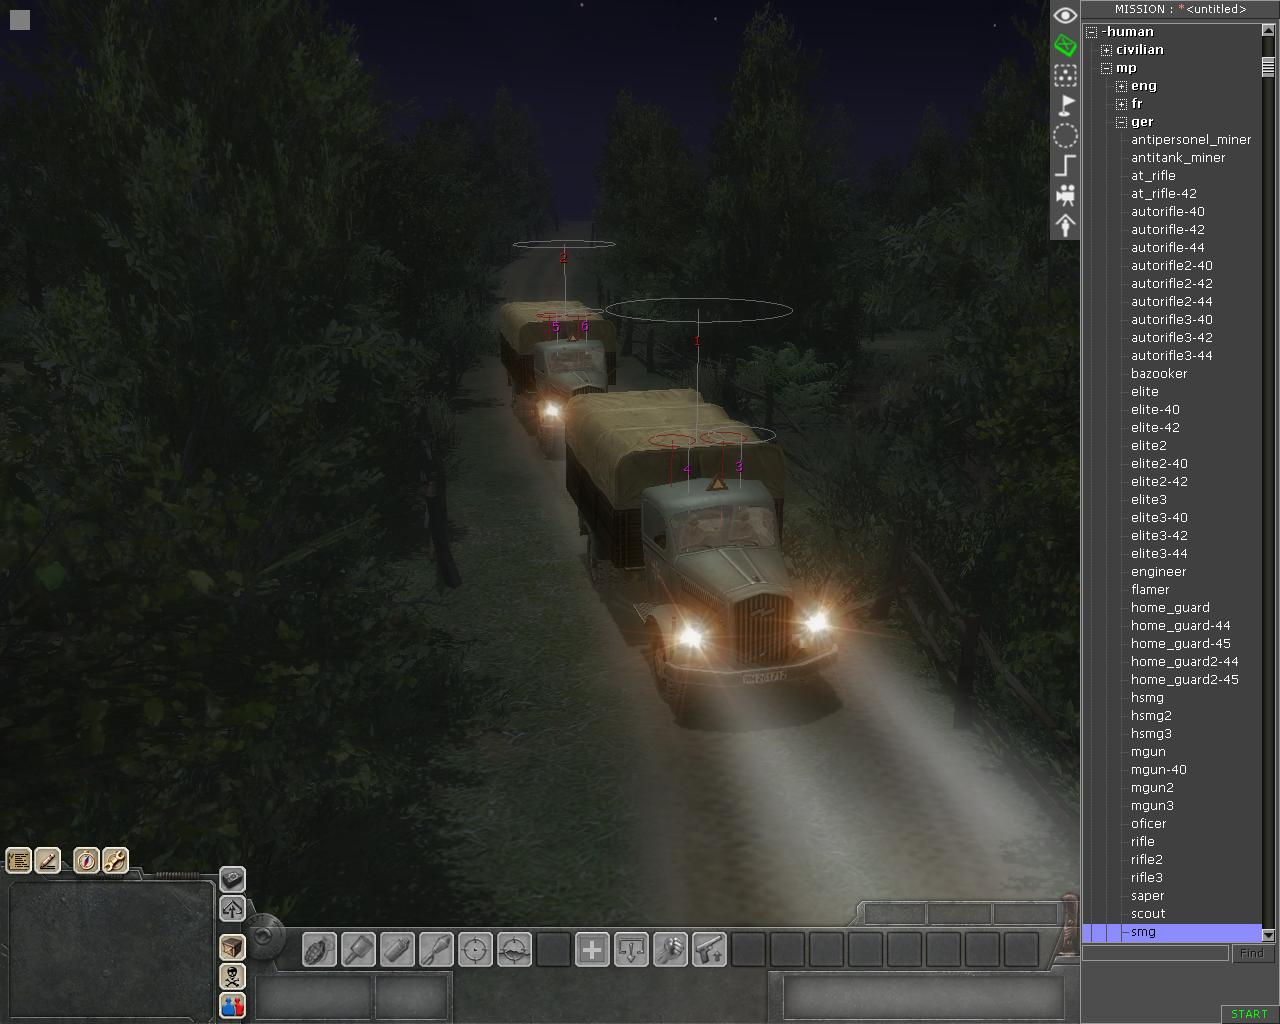Select saper unit entry
The height and width of the screenshot is (1024, 1280).
[x=1148, y=896]
